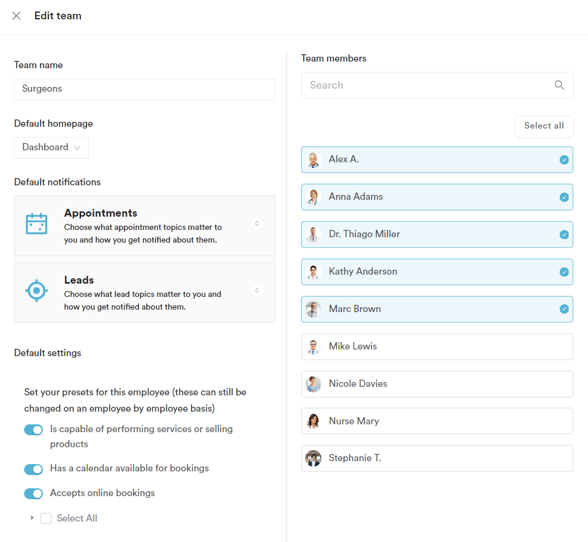Viewport: 588px width, 542px height.
Task: Expand the Leads notification settings
Action: (257, 290)
